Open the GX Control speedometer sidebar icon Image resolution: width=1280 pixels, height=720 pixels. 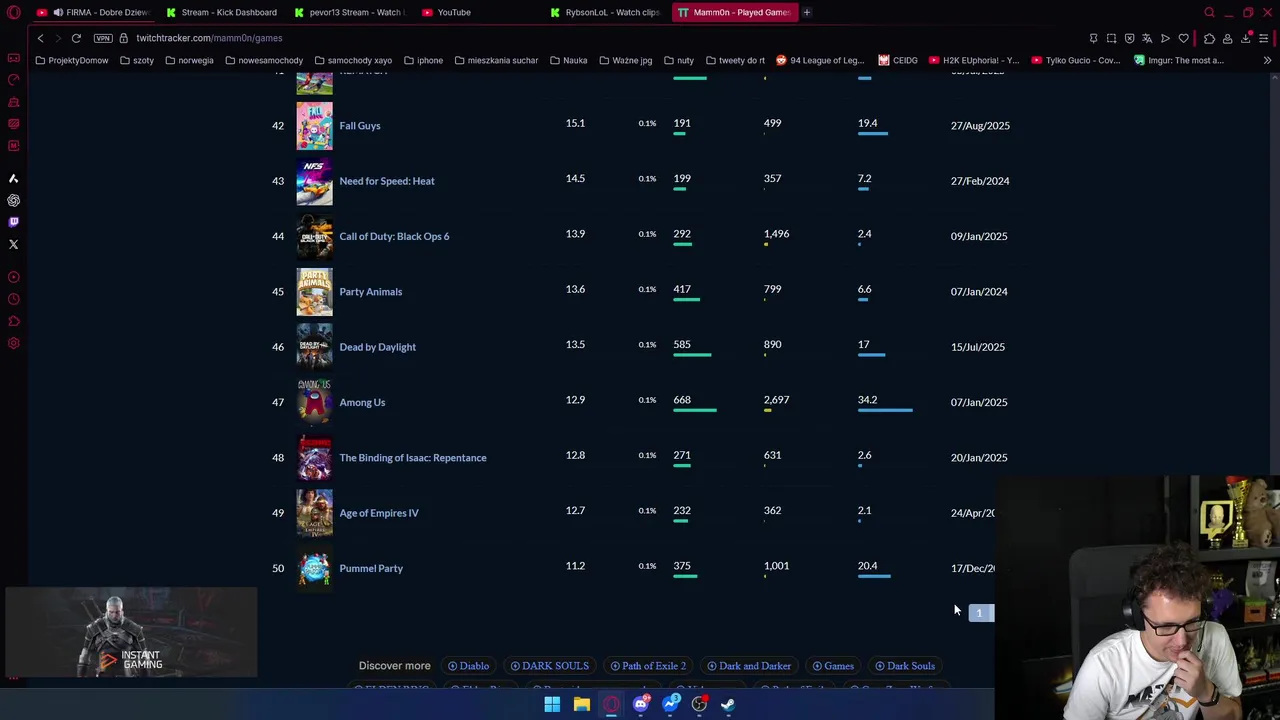click(x=13, y=80)
